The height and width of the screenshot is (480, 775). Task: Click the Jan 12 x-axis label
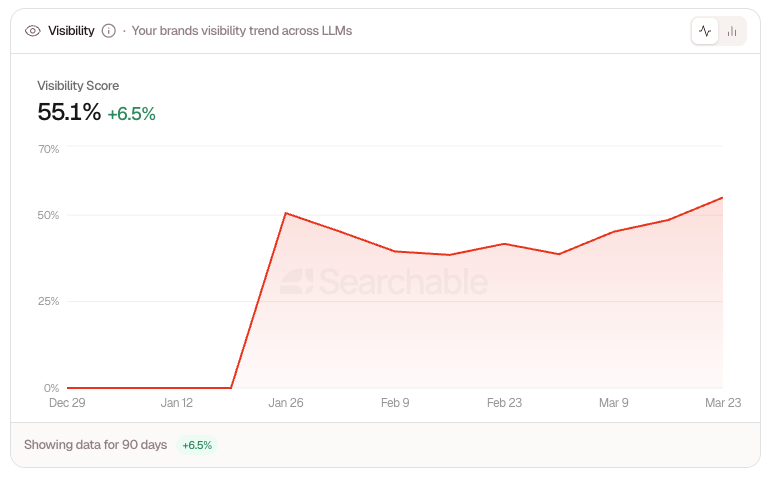[176, 403]
